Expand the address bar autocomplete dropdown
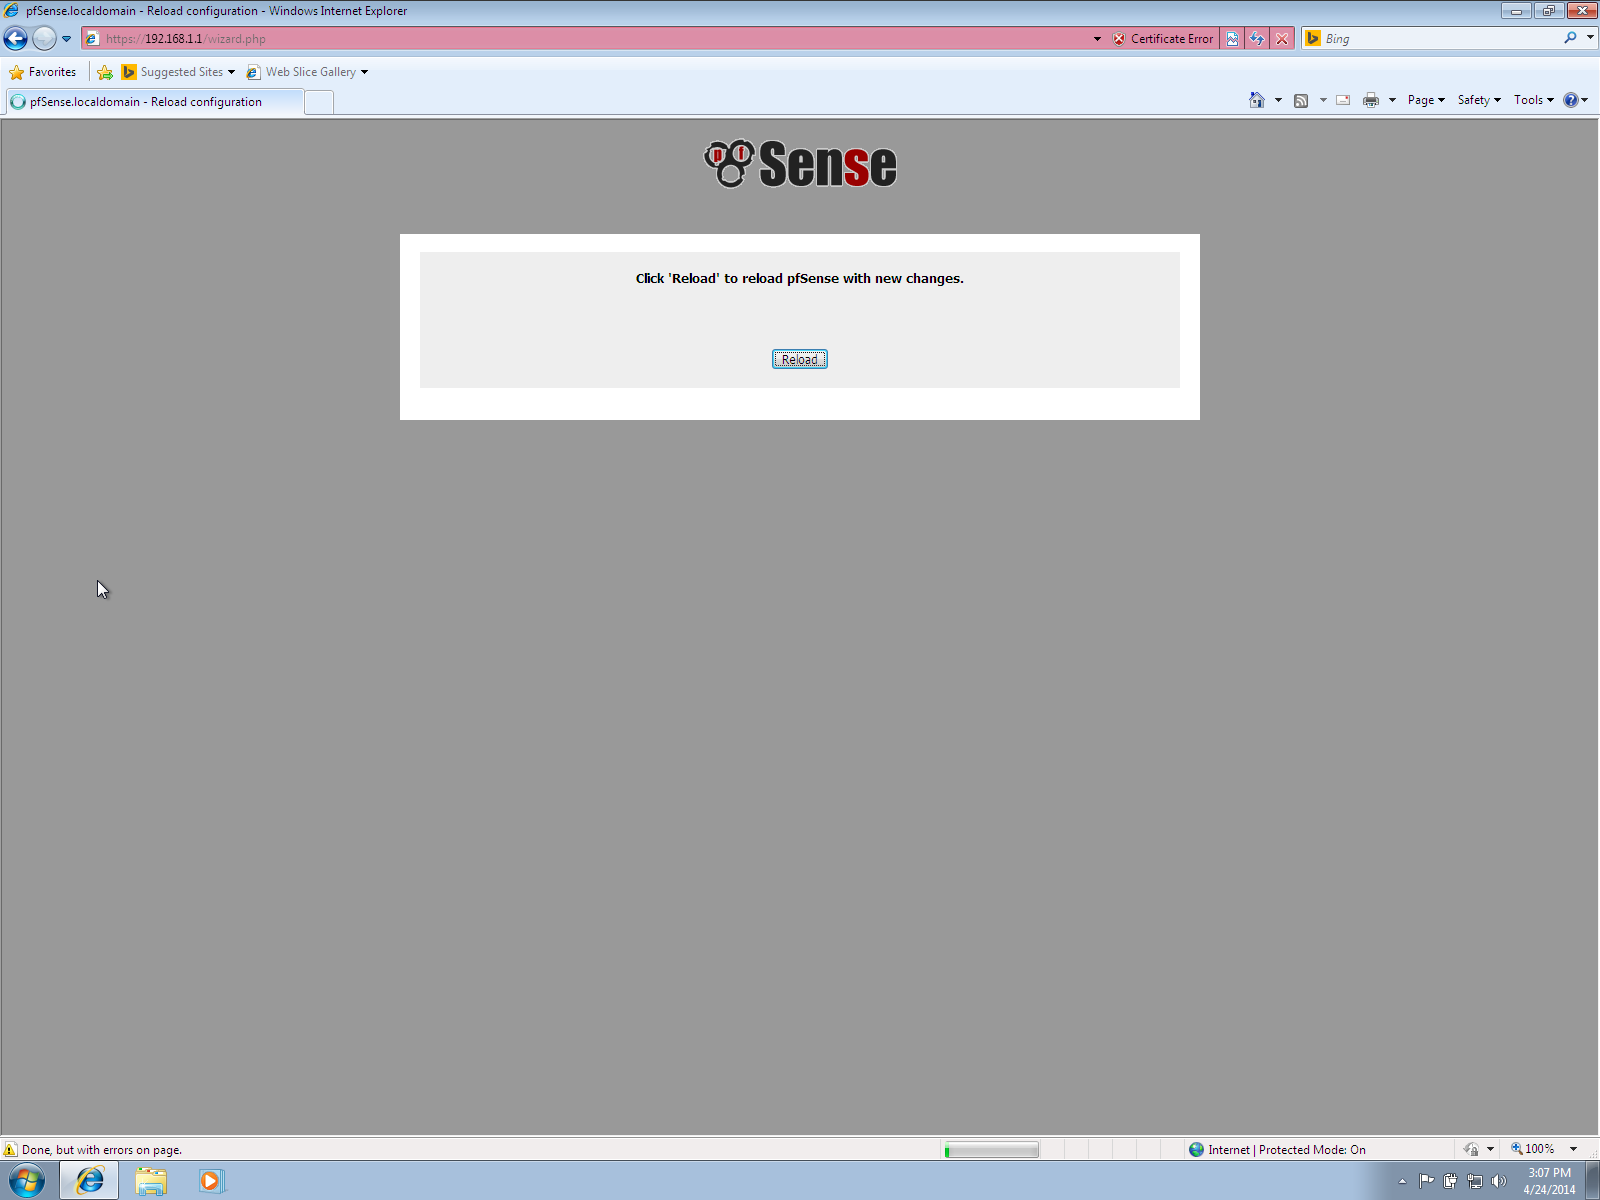The image size is (1600, 1200). (1097, 39)
